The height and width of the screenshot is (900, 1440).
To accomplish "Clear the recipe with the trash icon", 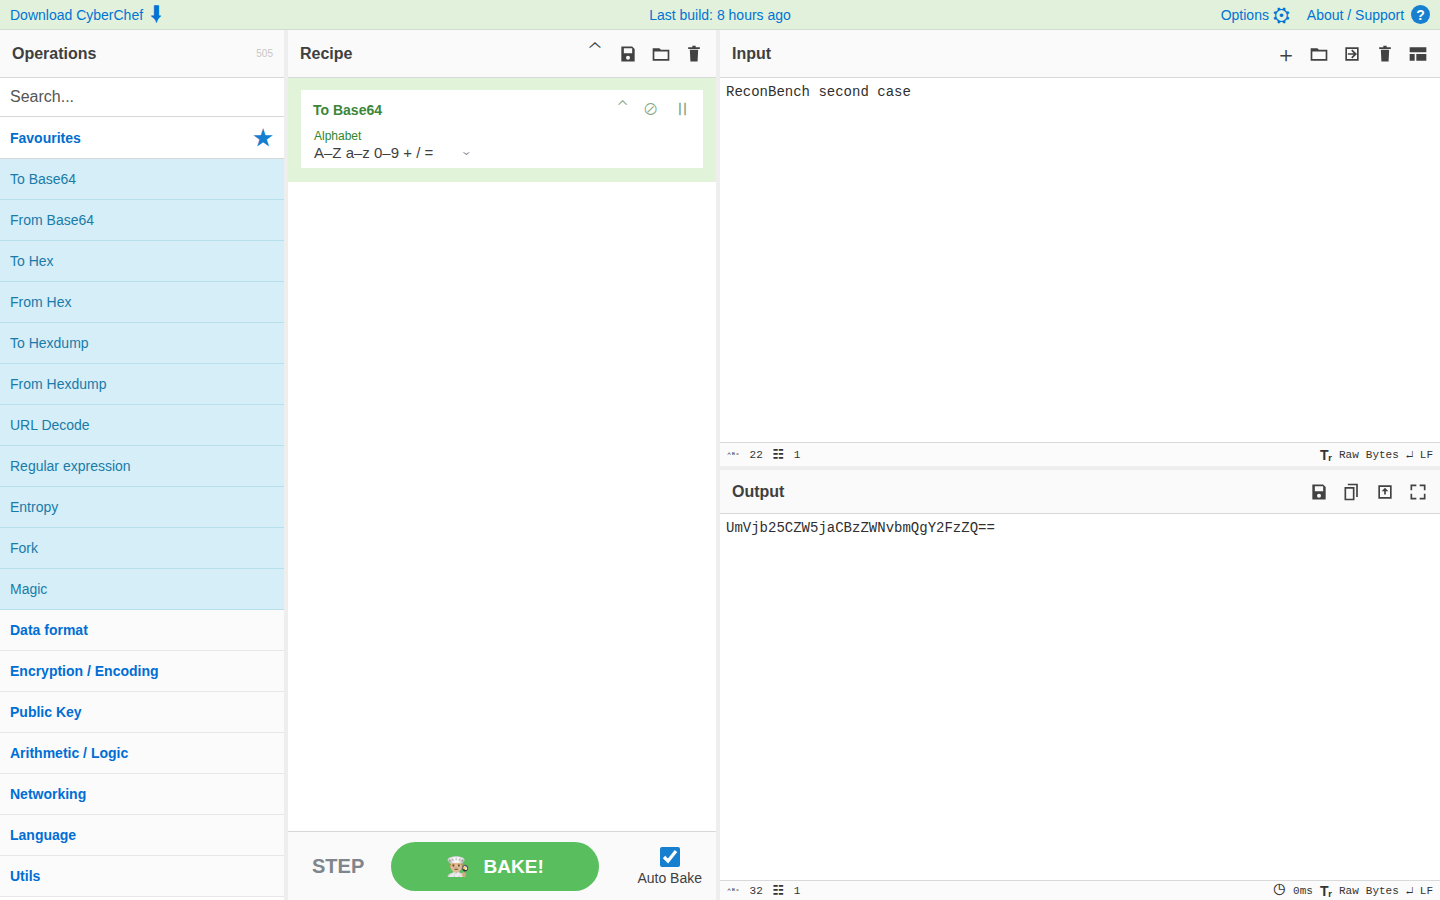I will tap(694, 54).
